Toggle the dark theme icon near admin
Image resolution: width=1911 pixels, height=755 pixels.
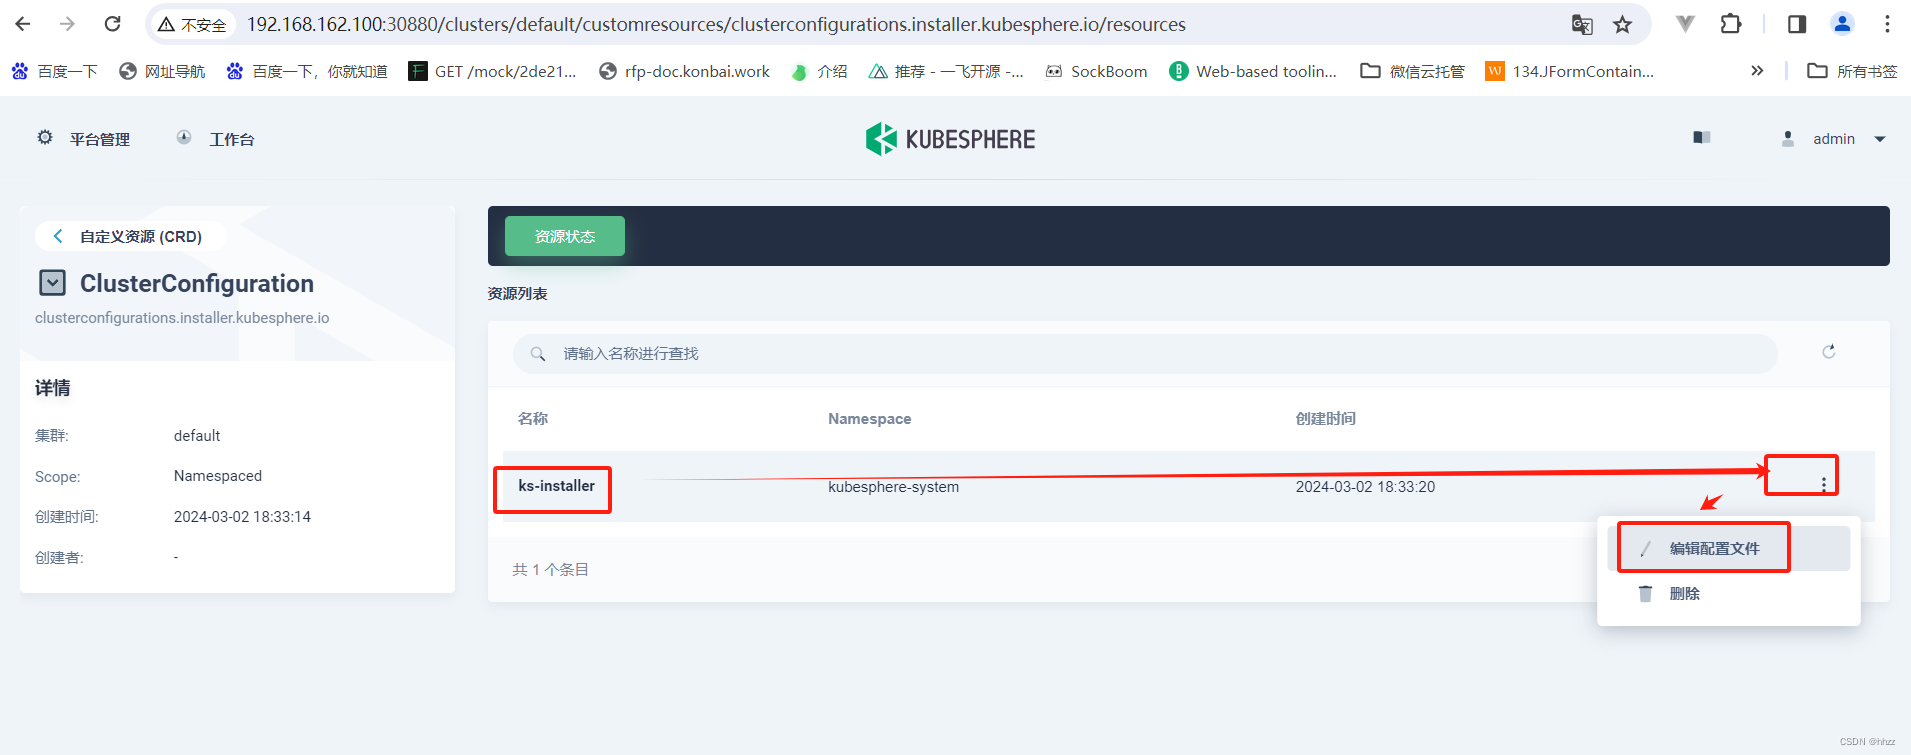pyautogui.click(x=1702, y=138)
